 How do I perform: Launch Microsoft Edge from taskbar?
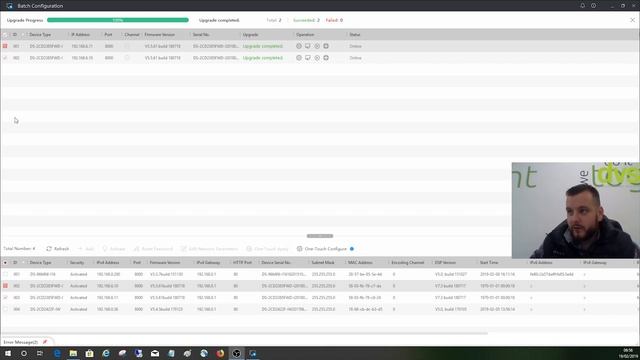(x=57, y=353)
